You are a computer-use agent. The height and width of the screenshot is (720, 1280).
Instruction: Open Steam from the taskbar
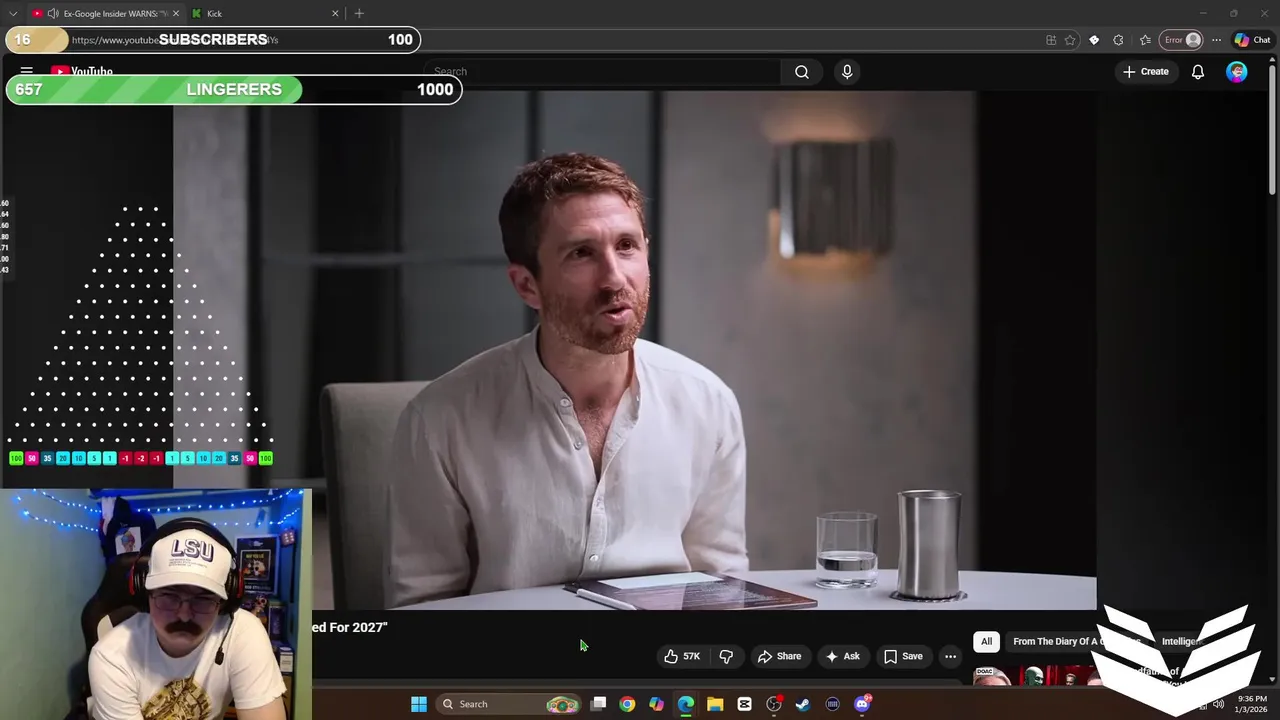[803, 704]
